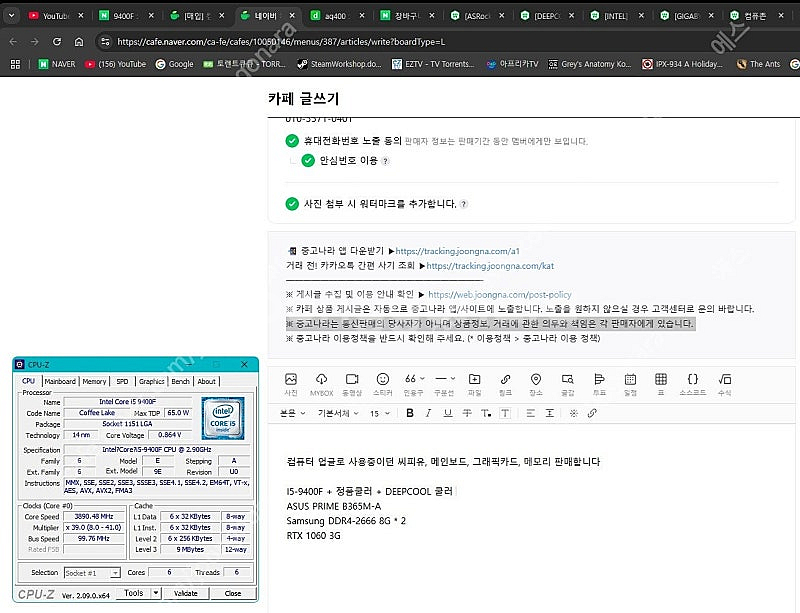Open the font size 15 dropdown
Image resolution: width=800 pixels, height=613 pixels.
point(380,413)
